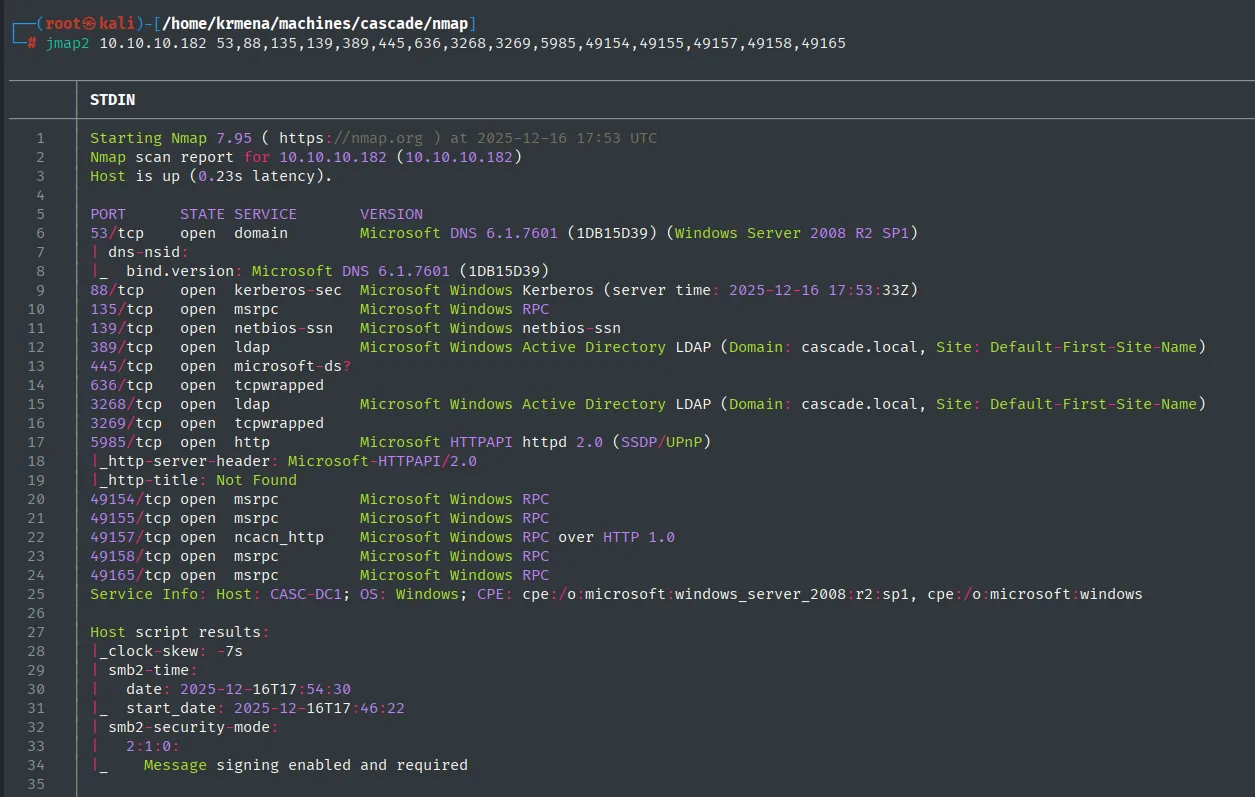Click the "5985/tcp" port entry

(126, 442)
